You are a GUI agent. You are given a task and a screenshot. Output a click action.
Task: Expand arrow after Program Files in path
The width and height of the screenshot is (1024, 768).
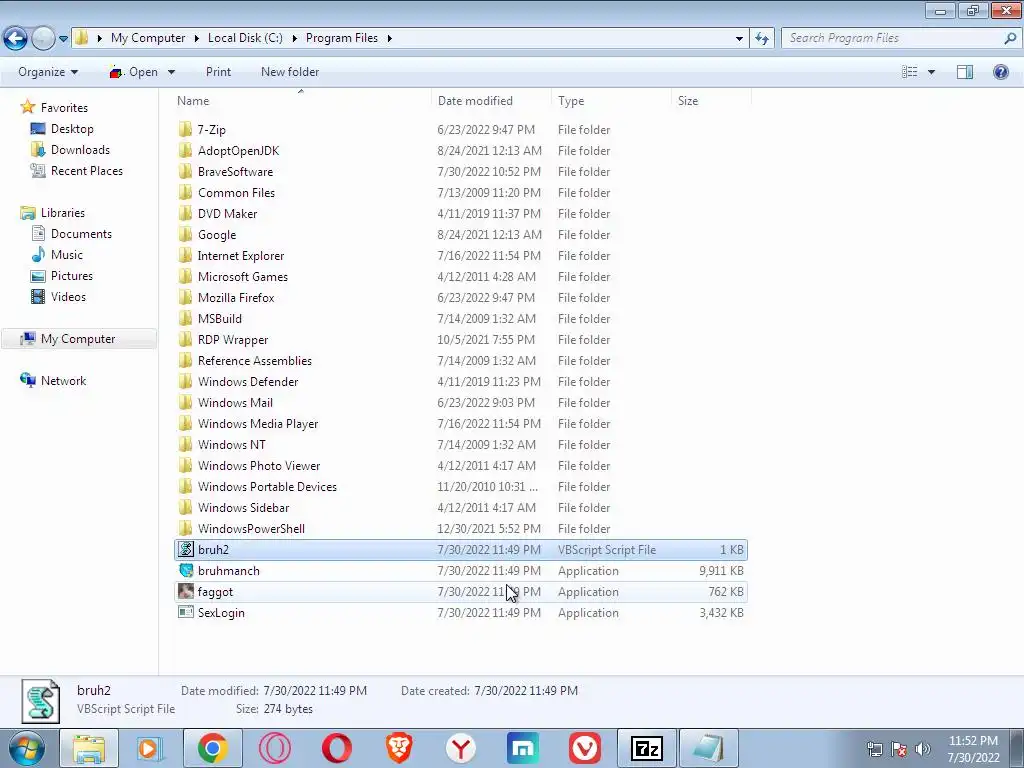[x=389, y=38]
